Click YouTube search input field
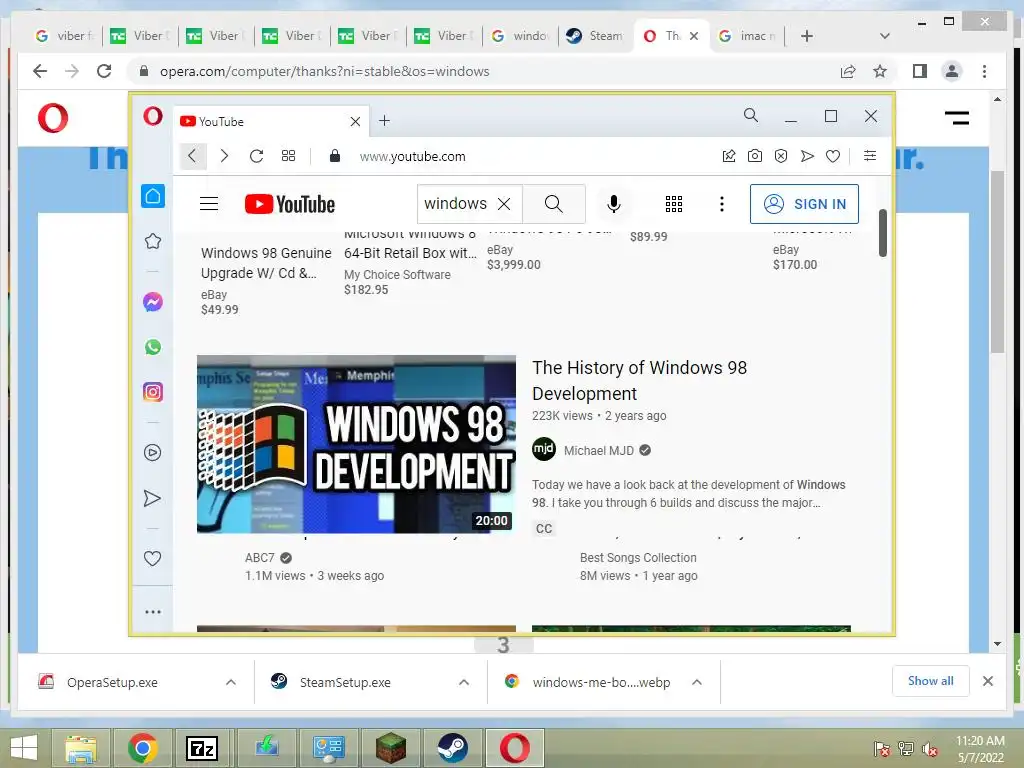The height and width of the screenshot is (768, 1024). coord(457,204)
